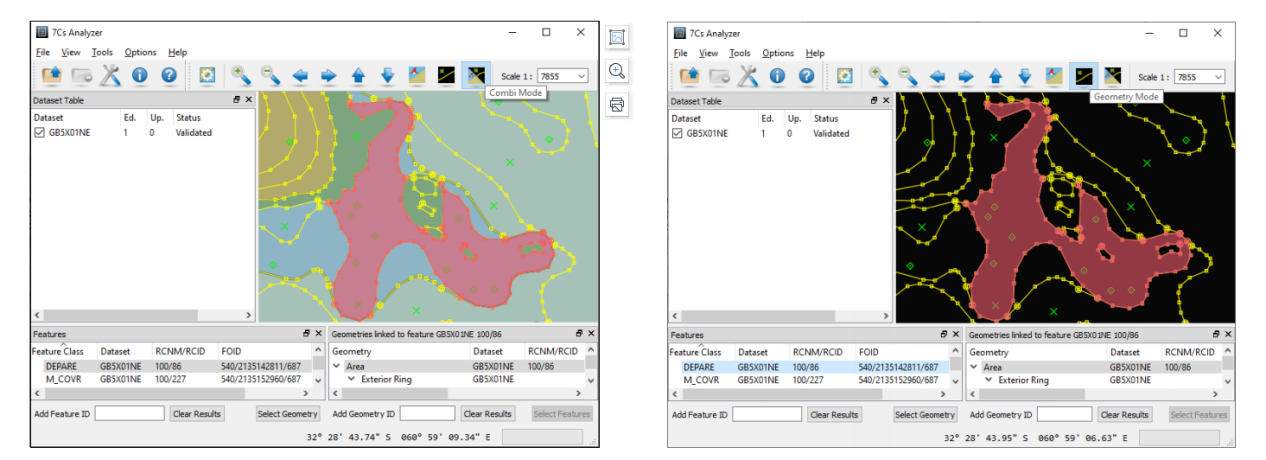Click zoom-out magnifier in right window toolbar
This screenshot has height=460, width=1266.
point(908,76)
